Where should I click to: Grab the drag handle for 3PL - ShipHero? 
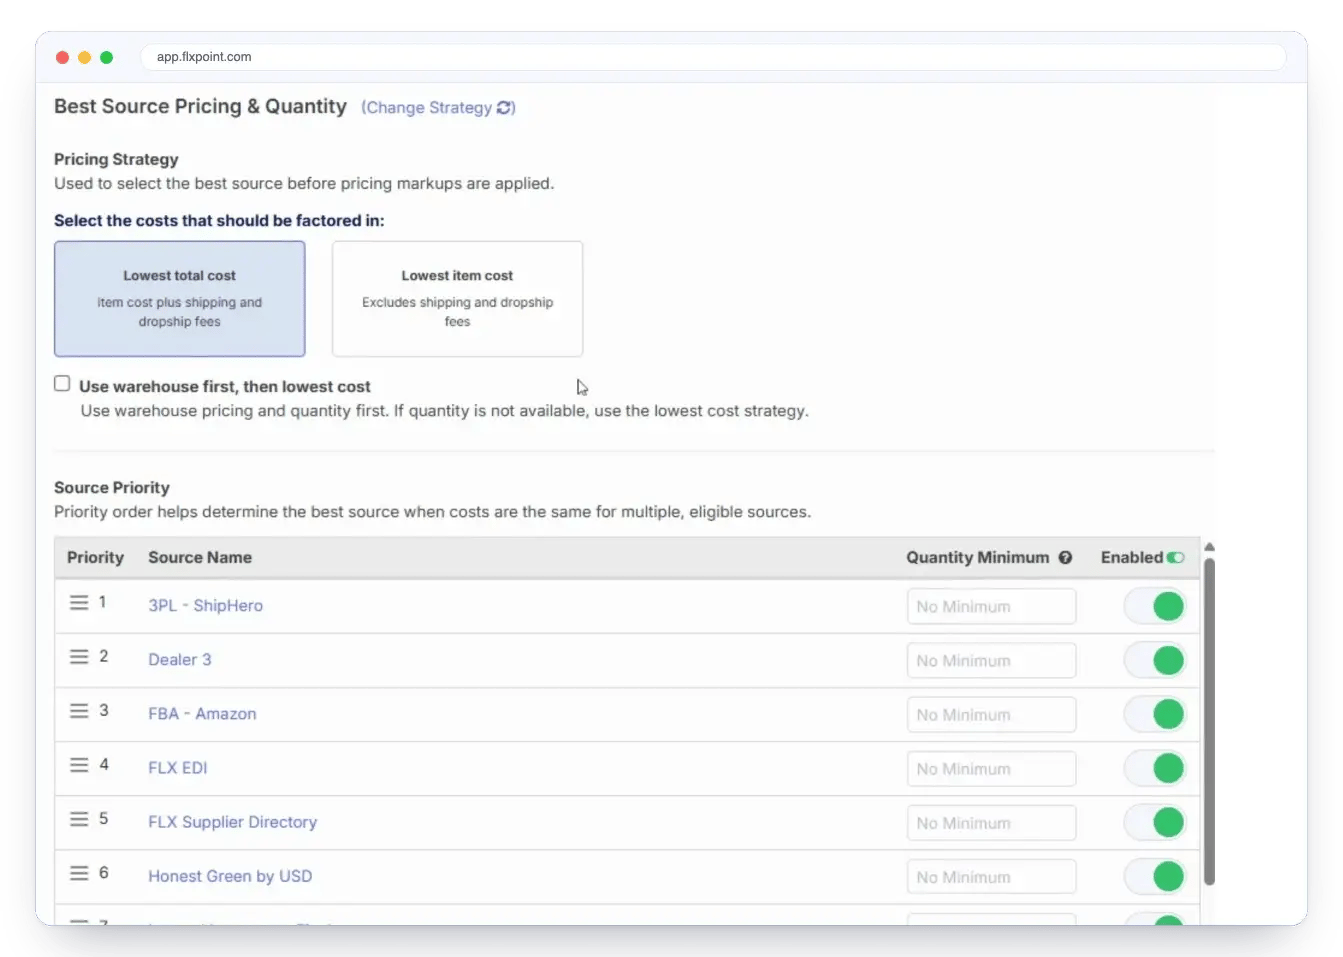coord(79,603)
